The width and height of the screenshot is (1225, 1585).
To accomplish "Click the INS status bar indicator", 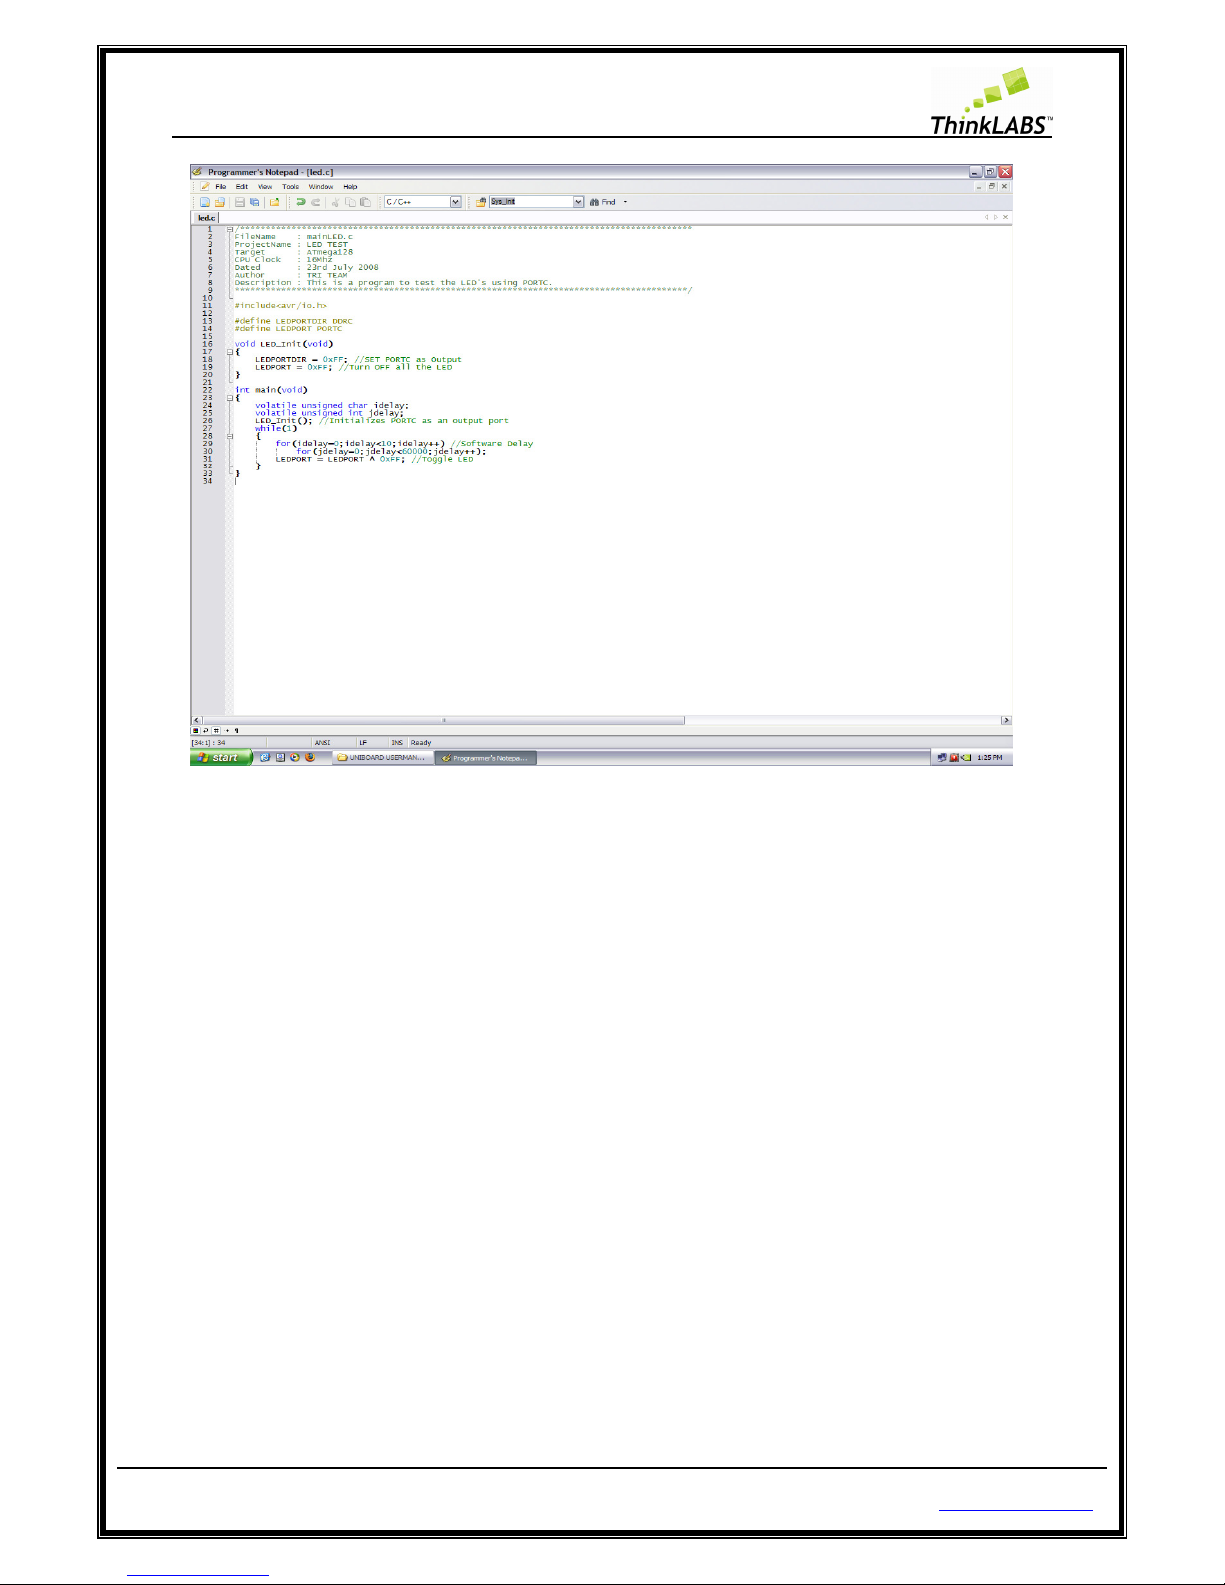I will point(397,743).
